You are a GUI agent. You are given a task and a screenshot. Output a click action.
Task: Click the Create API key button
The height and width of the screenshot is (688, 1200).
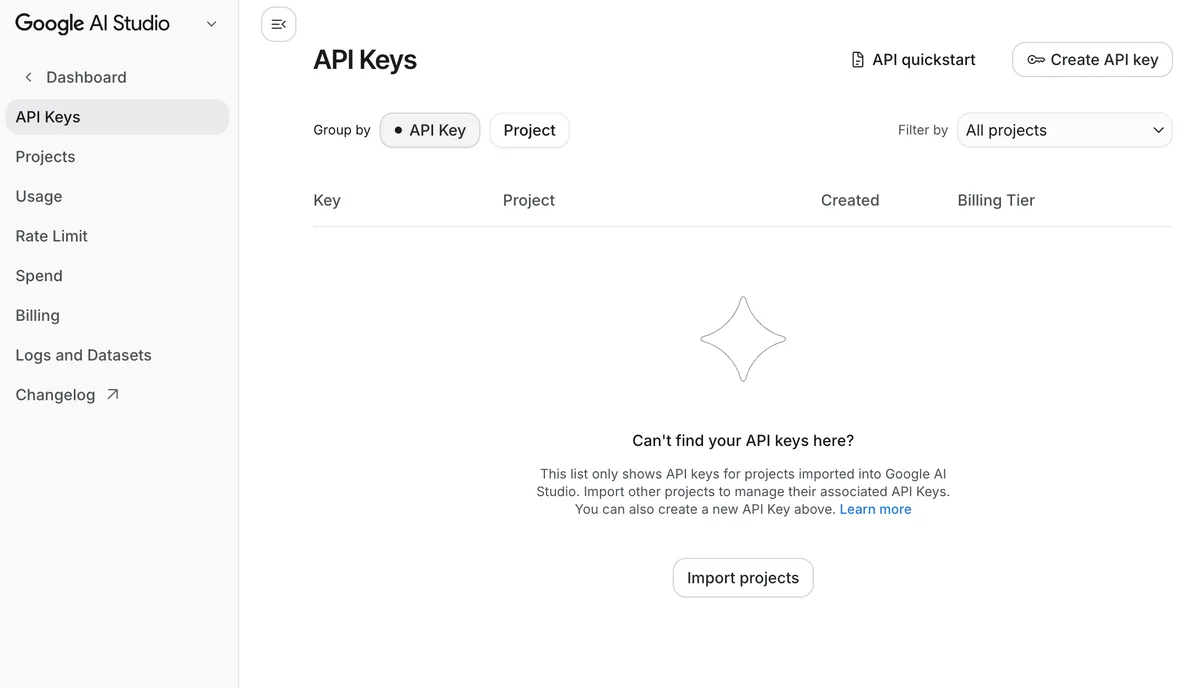tap(1092, 60)
